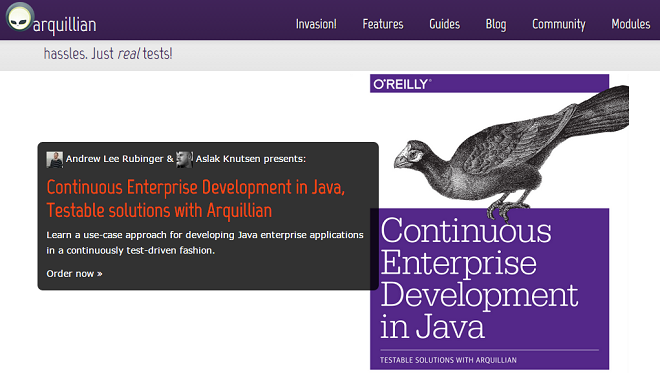This screenshot has width=660, height=373.
Task: Click the O'REILLY logo on book cover
Action: coord(402,84)
